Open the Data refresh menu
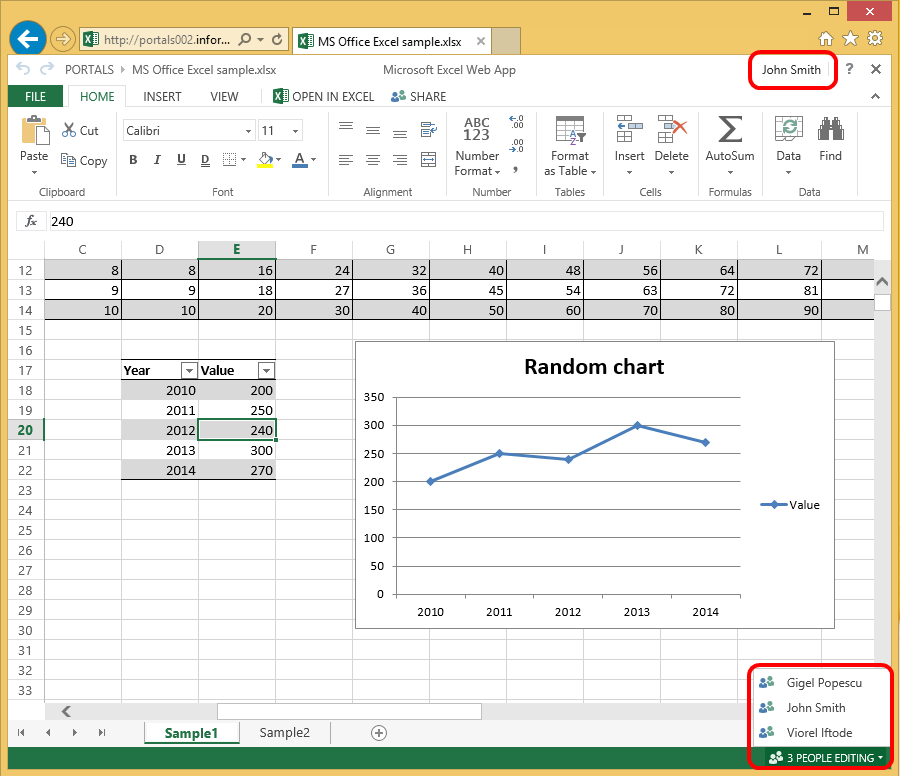The image size is (900, 776). point(789,145)
